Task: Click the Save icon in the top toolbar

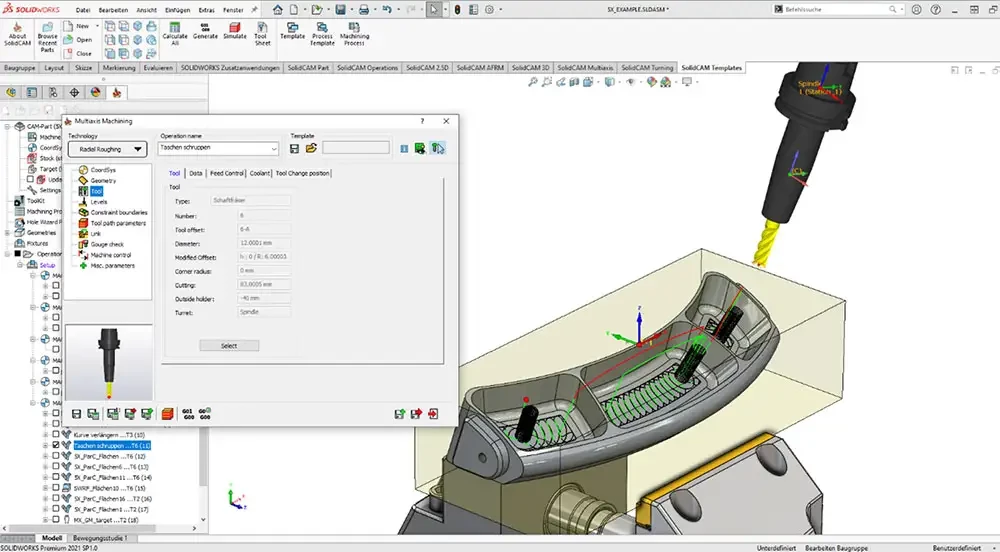Action: coord(341,10)
